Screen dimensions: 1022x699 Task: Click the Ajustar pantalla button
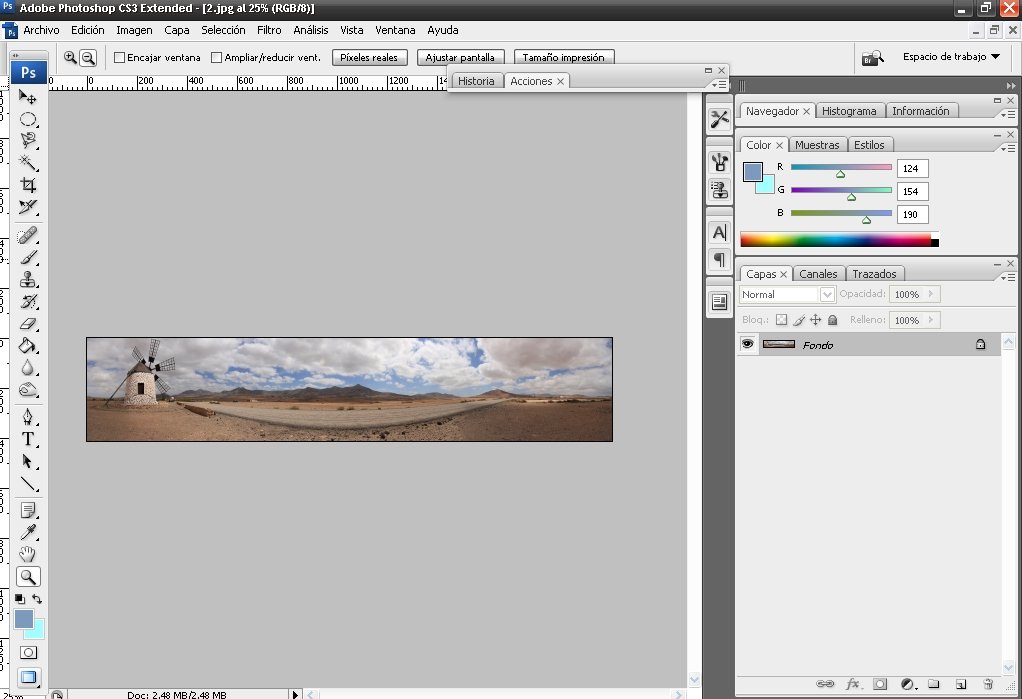coord(460,58)
